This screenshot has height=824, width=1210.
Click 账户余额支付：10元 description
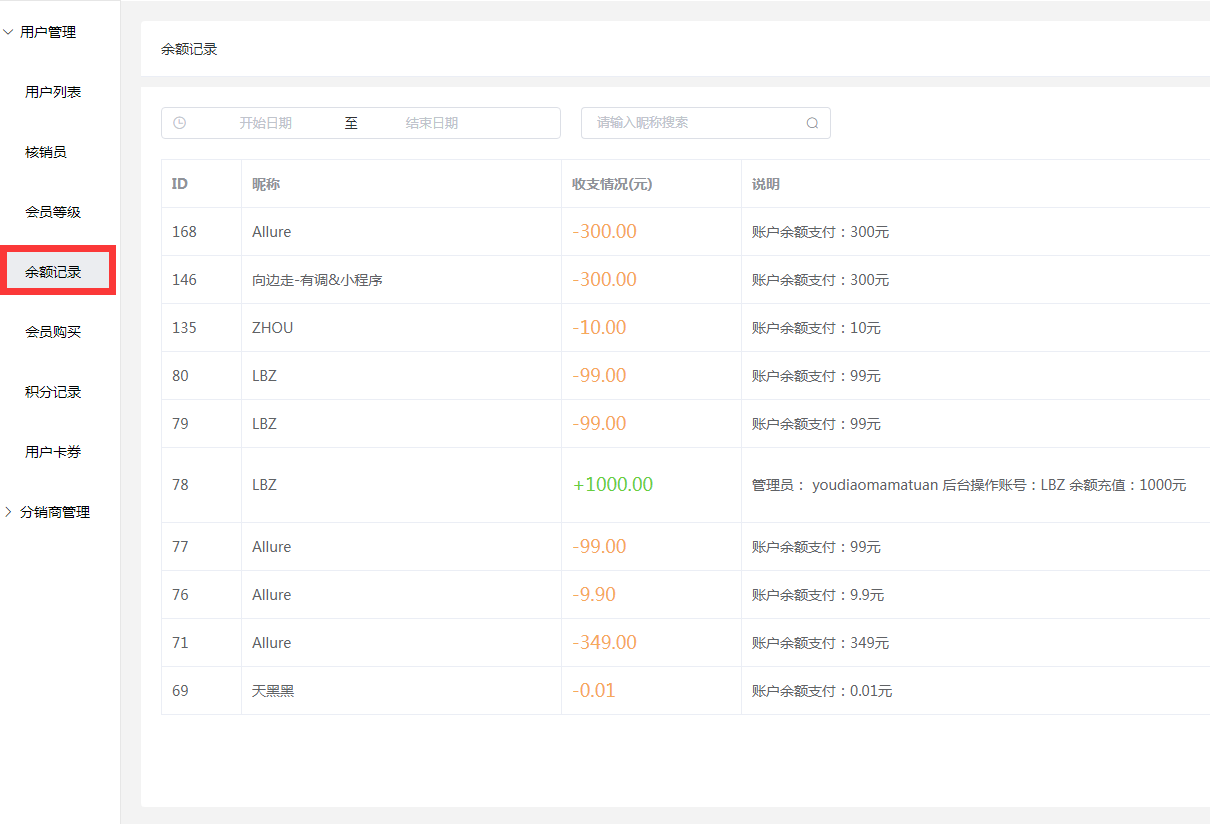(x=816, y=328)
